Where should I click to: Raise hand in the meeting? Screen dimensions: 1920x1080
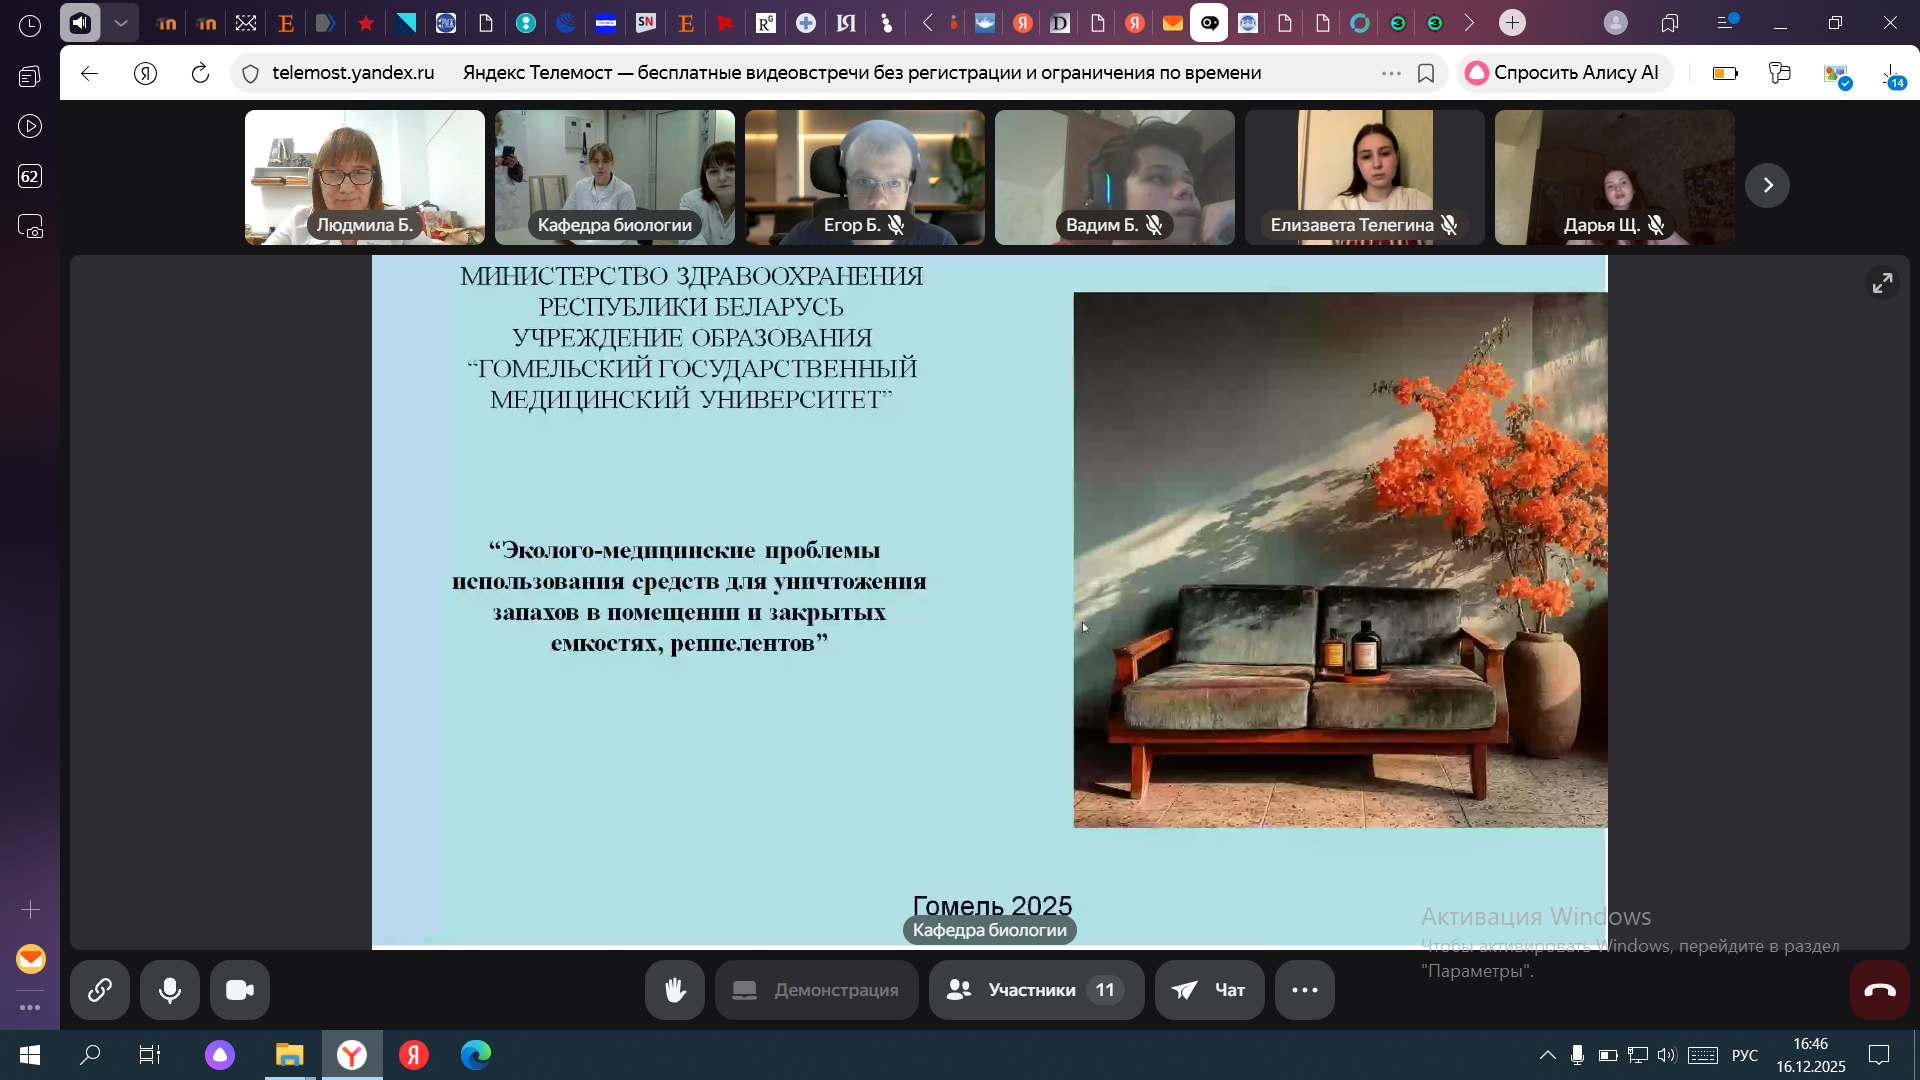[x=675, y=990]
